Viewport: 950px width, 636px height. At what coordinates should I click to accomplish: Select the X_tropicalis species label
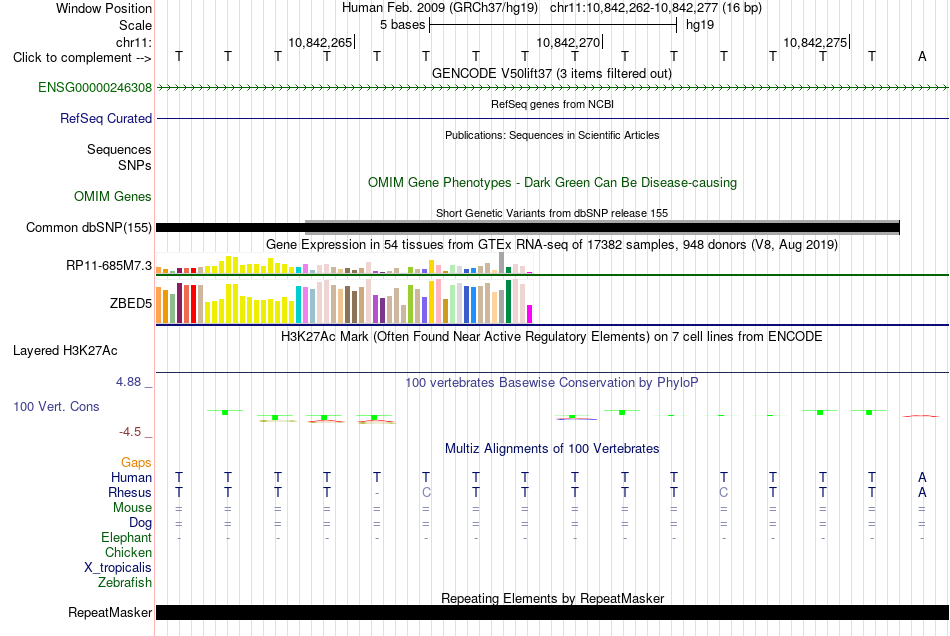click(x=118, y=568)
